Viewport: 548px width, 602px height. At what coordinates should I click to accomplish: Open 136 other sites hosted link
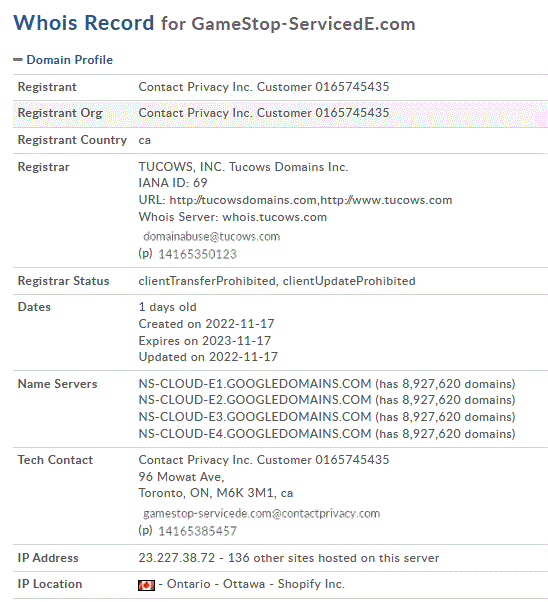point(333,558)
